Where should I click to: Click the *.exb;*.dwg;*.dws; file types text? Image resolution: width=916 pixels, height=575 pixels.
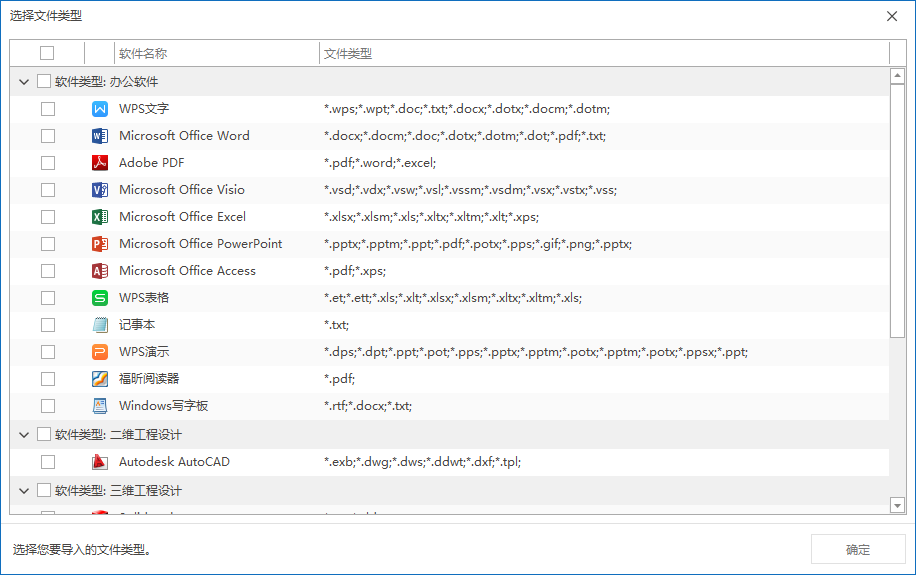pyautogui.click(x=422, y=462)
